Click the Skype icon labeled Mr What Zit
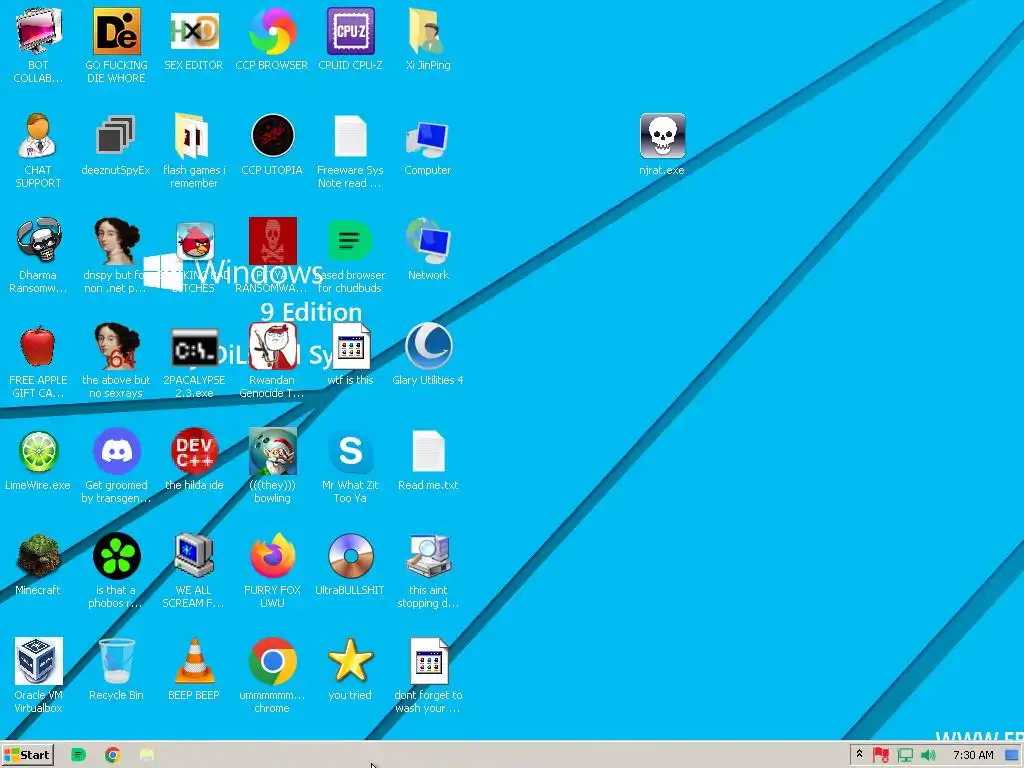The height and width of the screenshot is (768, 1024). (350, 465)
